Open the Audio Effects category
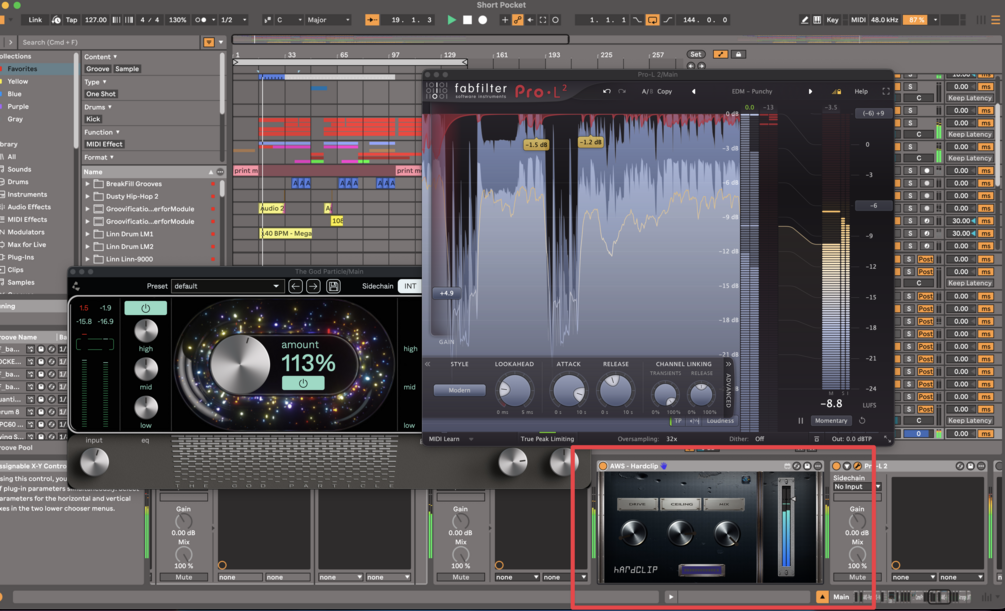 [x=29, y=207]
